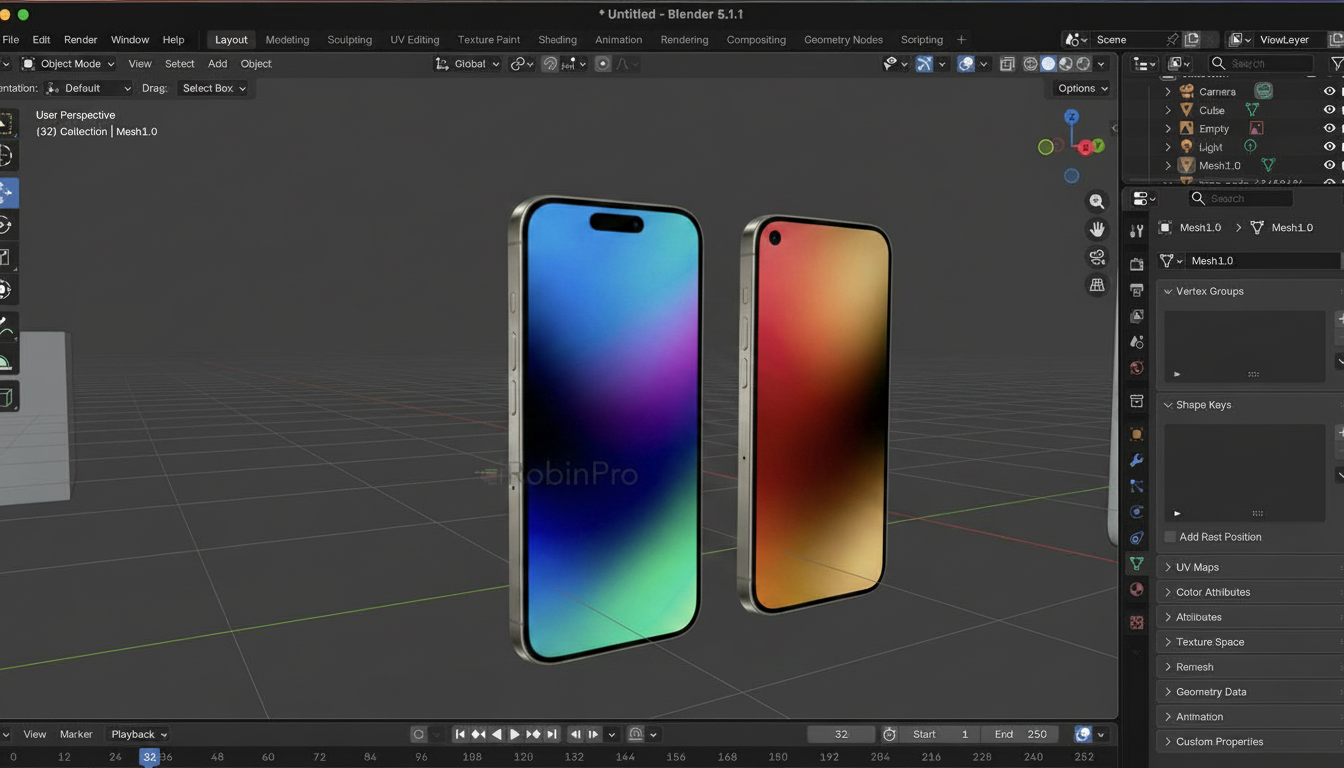Click frame 32 marker on timeline
The width and height of the screenshot is (1344, 768).
[149, 757]
